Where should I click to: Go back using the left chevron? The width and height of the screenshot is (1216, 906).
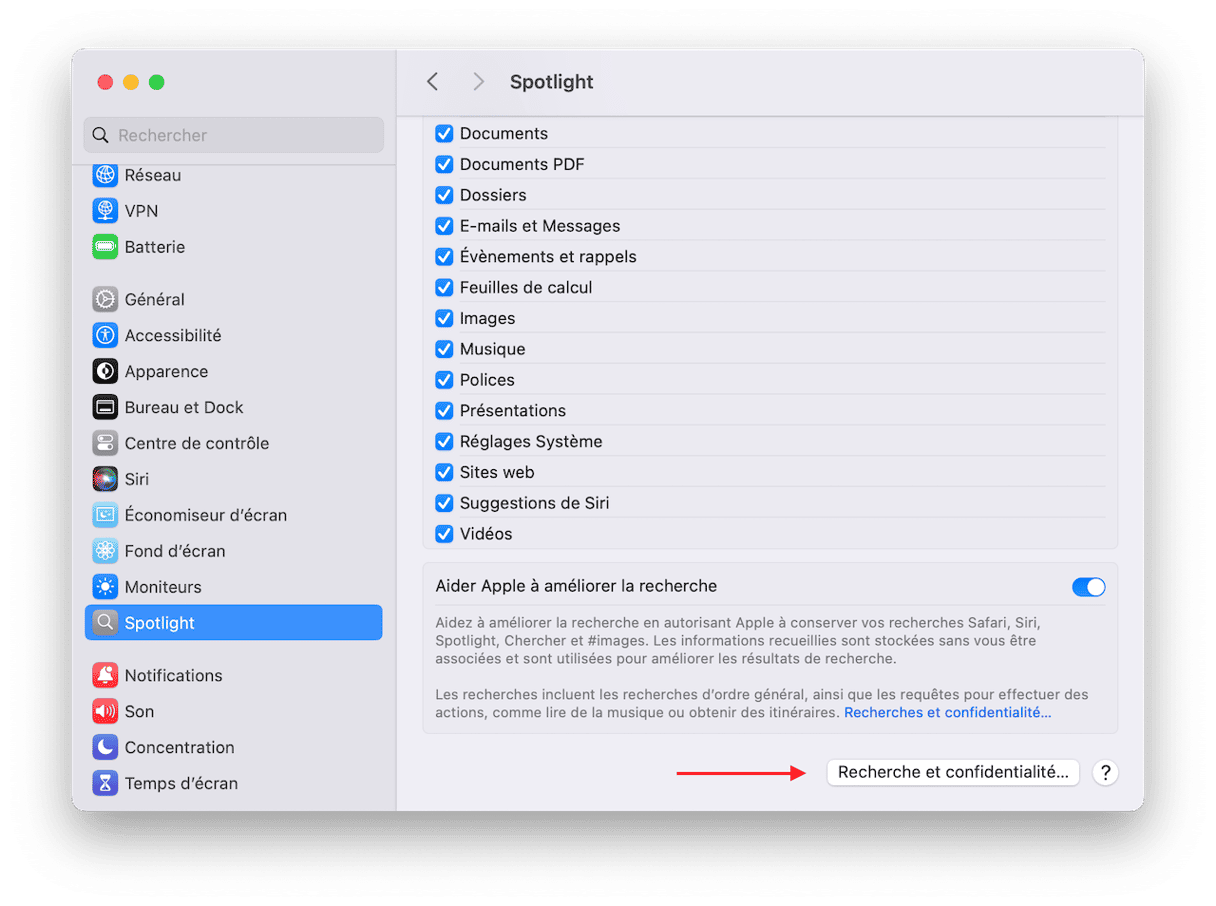[432, 82]
